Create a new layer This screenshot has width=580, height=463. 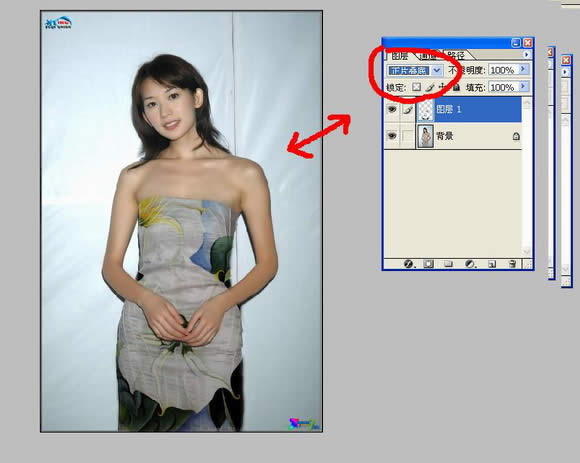coord(492,264)
